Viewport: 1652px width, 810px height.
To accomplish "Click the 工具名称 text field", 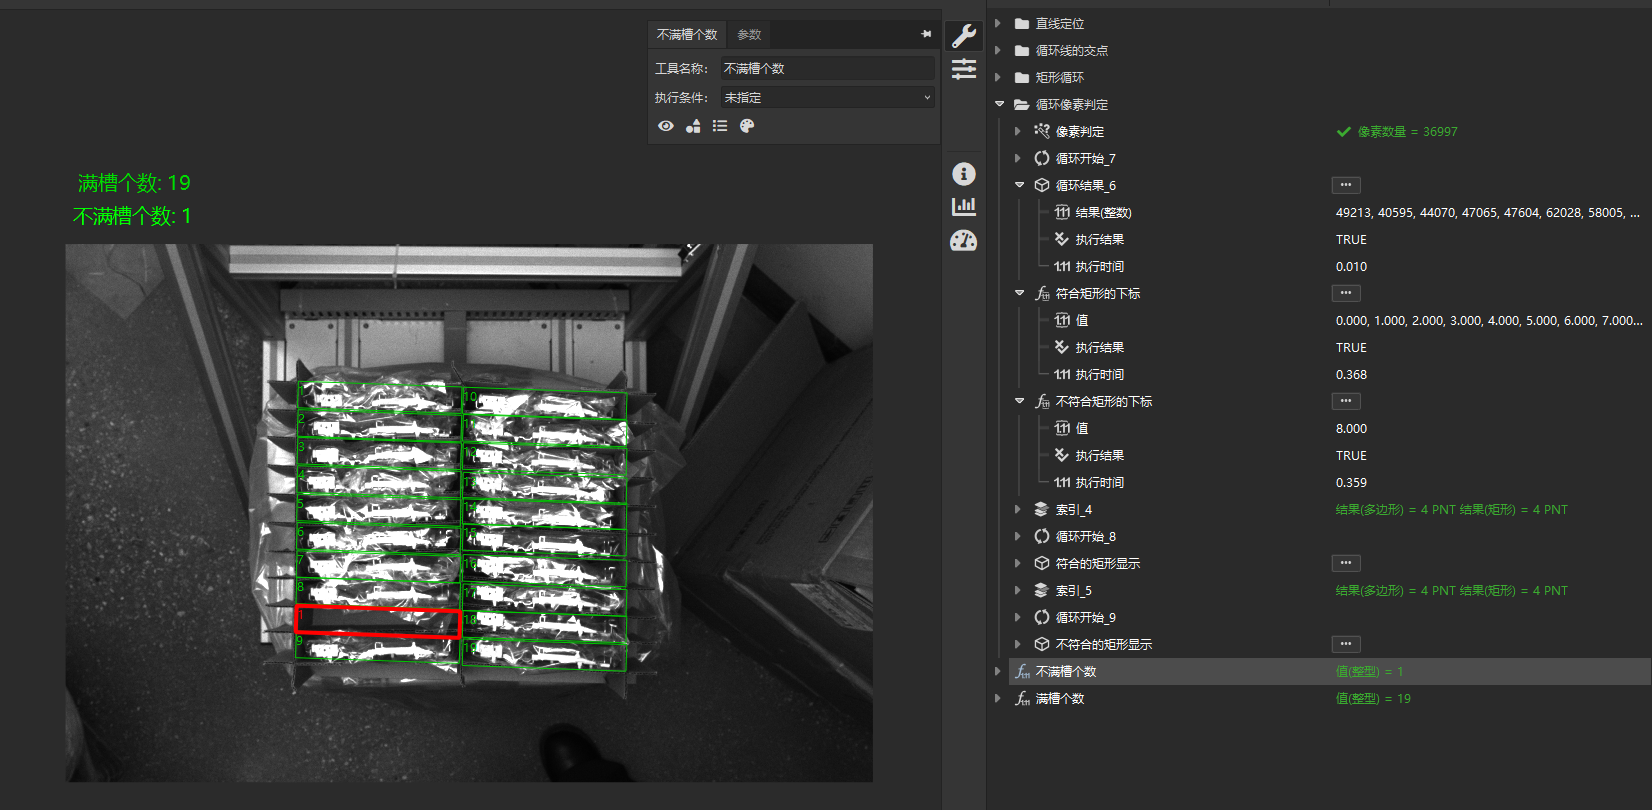I will pyautogui.click(x=827, y=68).
